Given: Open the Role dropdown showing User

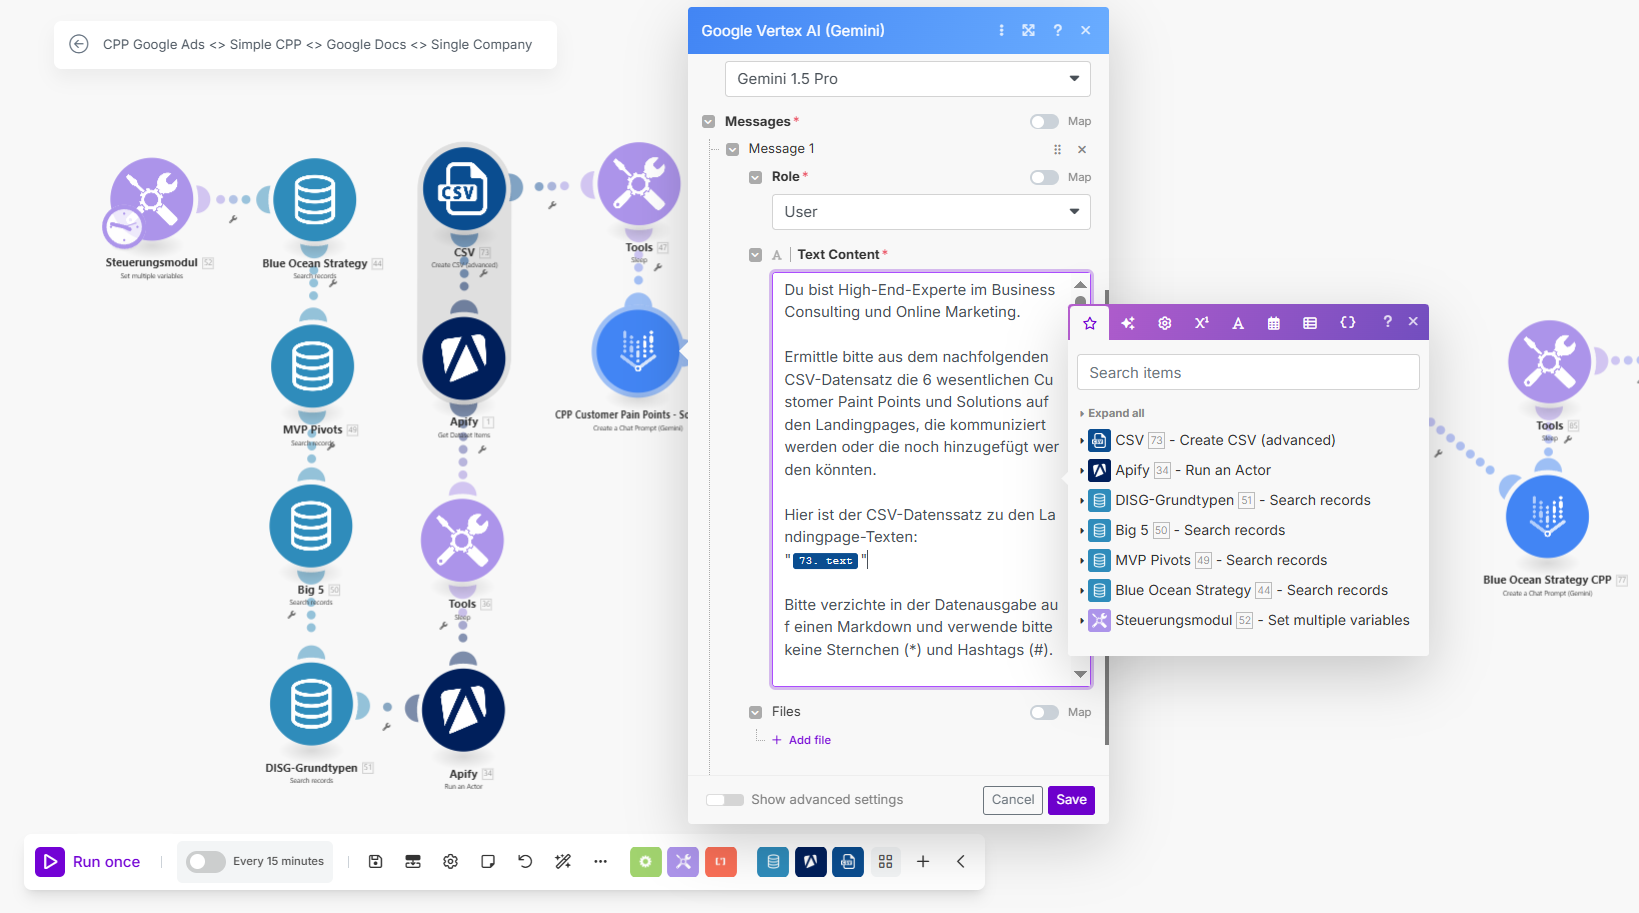Looking at the screenshot, I should coord(931,212).
